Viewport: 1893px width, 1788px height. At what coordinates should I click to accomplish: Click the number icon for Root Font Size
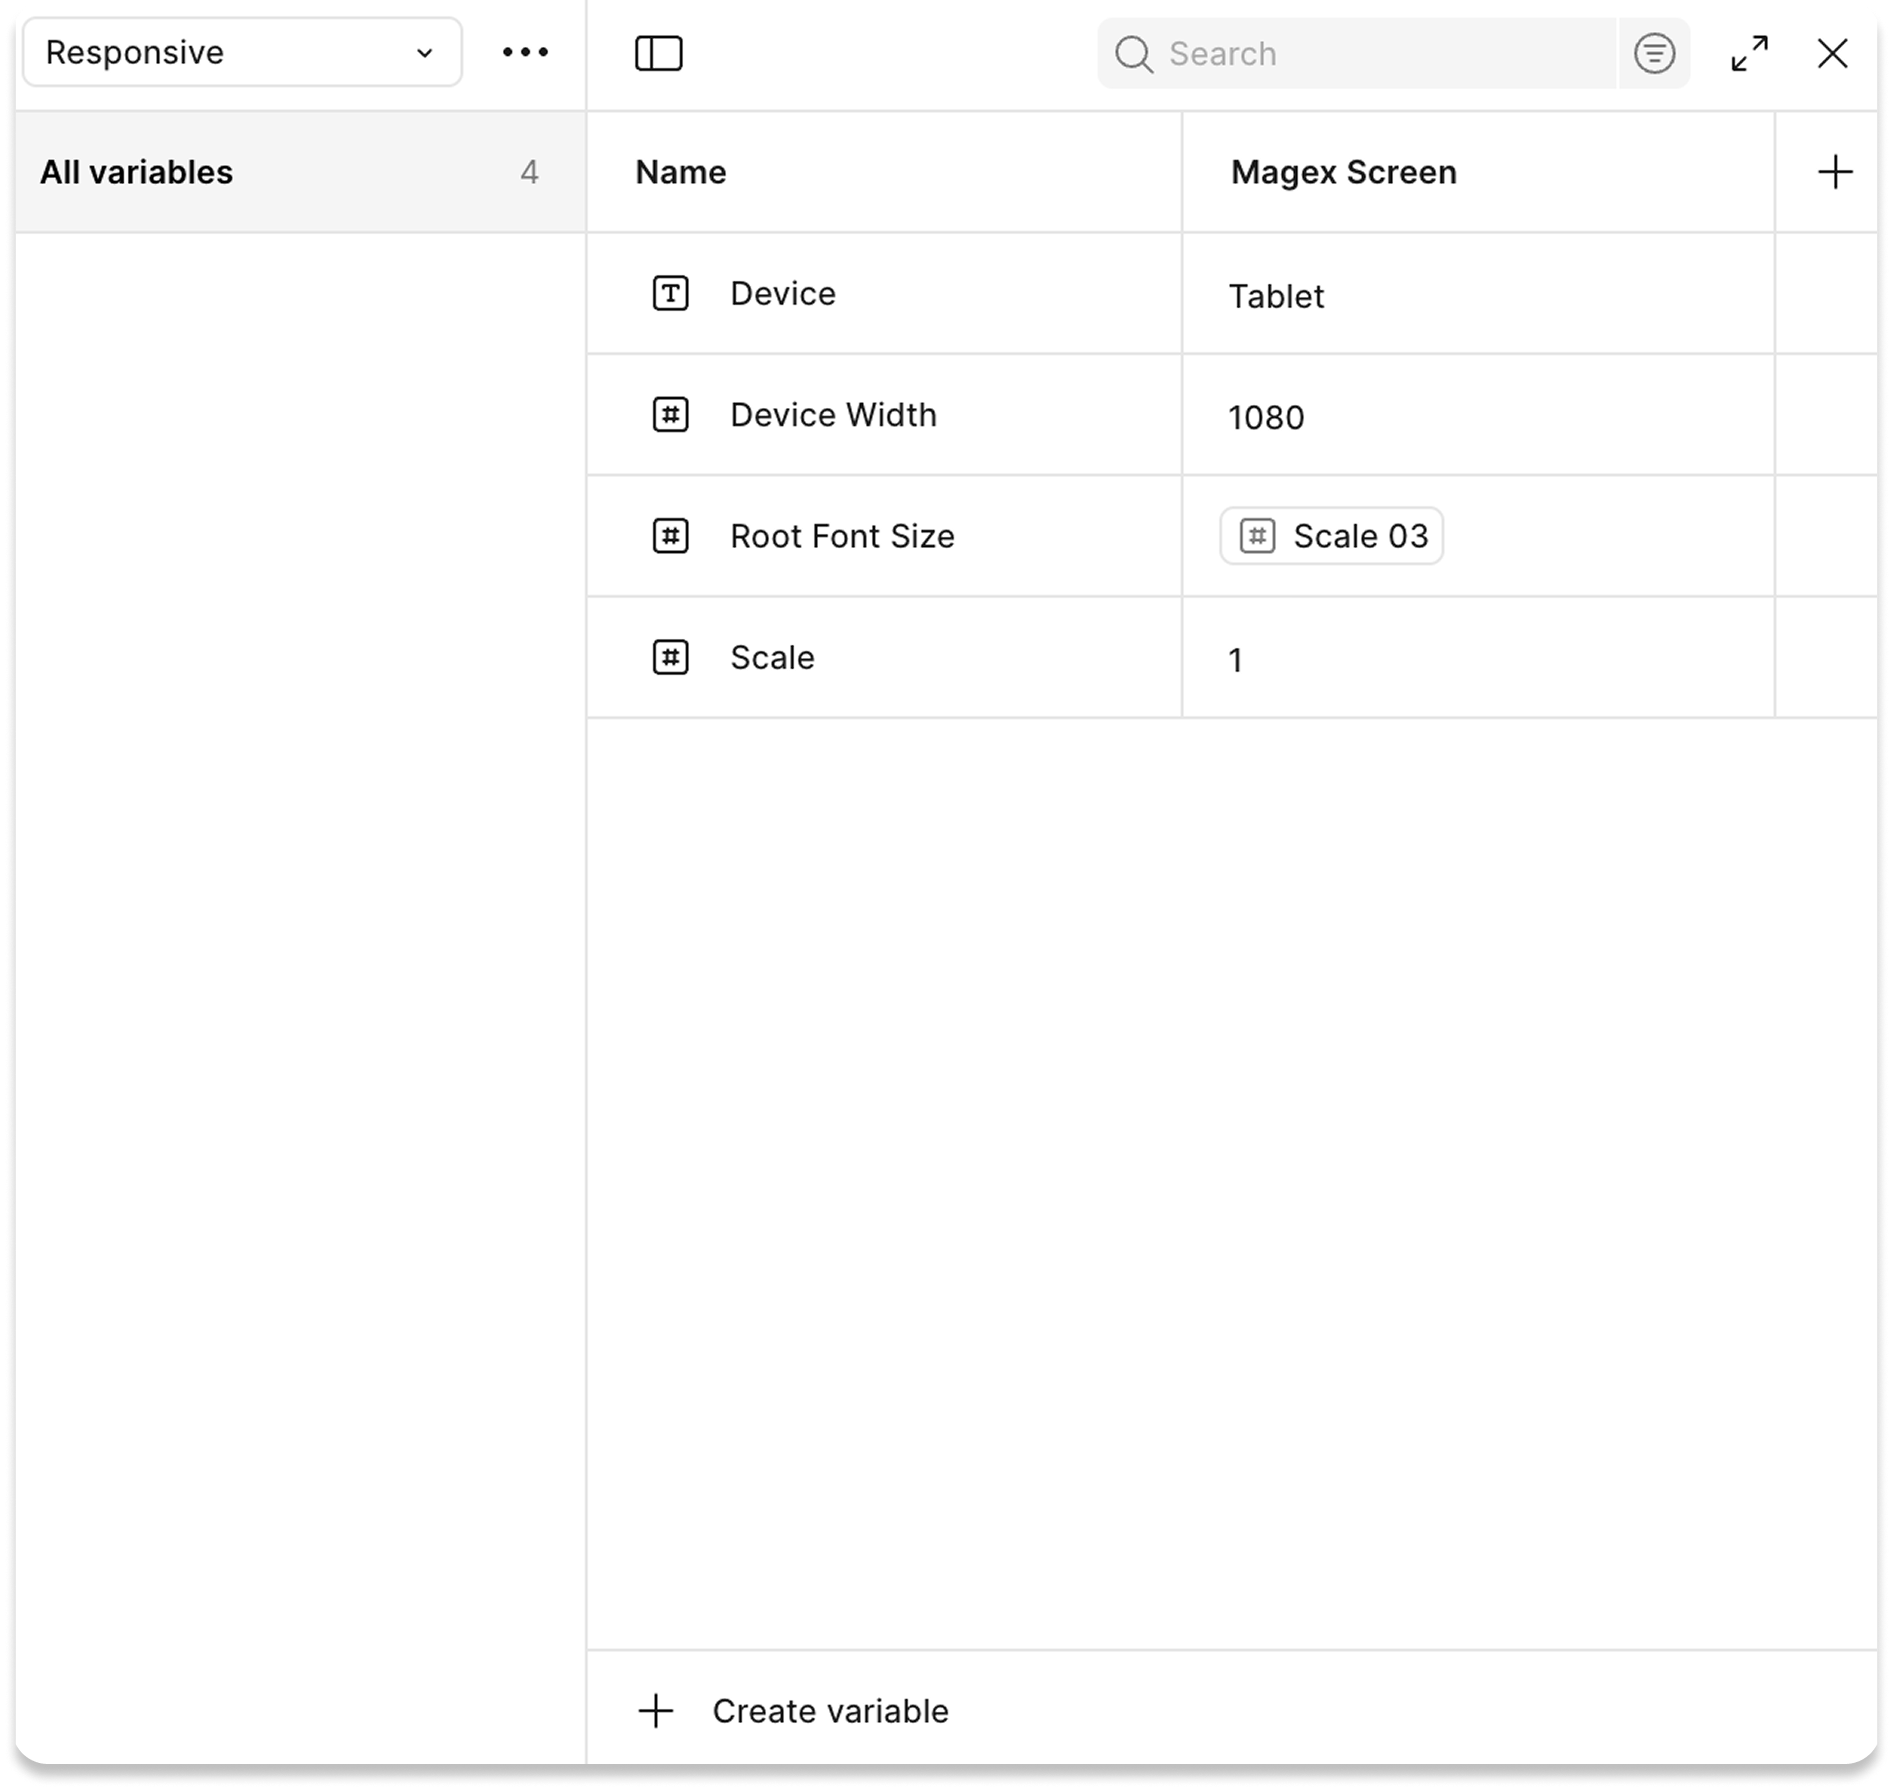point(670,536)
